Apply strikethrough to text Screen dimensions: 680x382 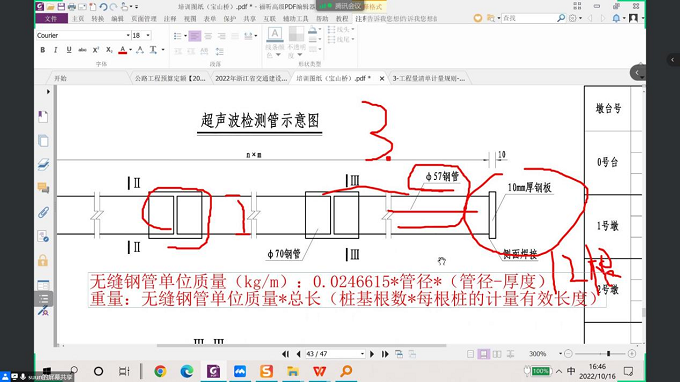pyautogui.click(x=82, y=50)
